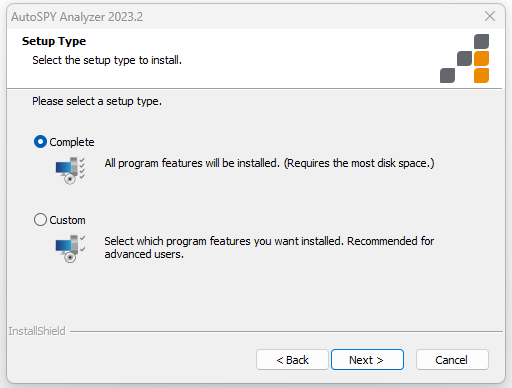Click the Custom option label text
This screenshot has height=388, width=512.
tap(67, 220)
